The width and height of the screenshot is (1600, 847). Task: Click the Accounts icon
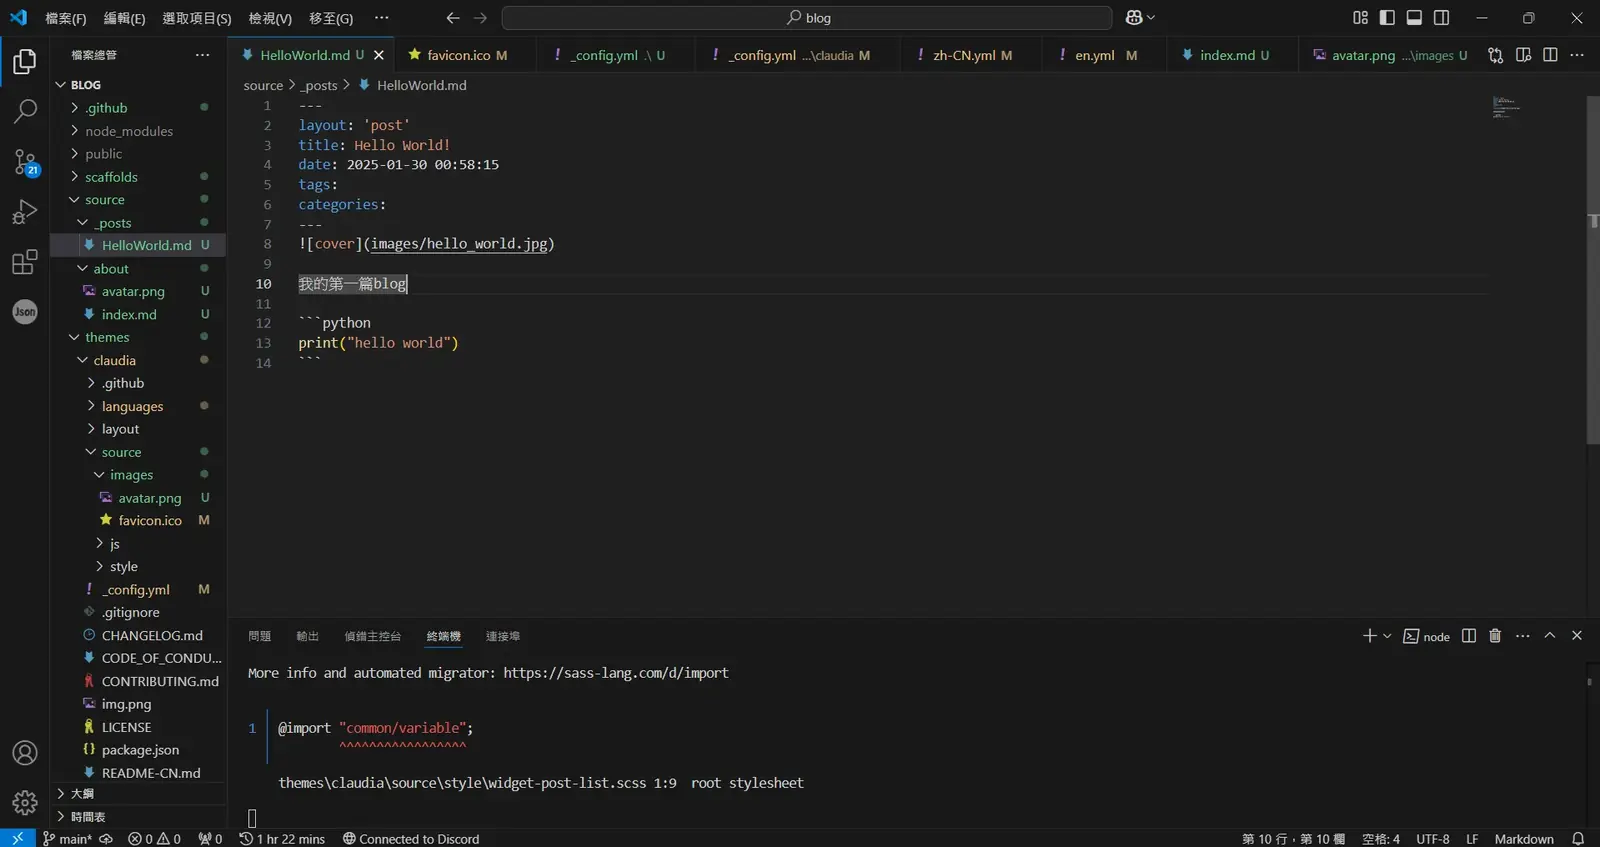point(25,753)
